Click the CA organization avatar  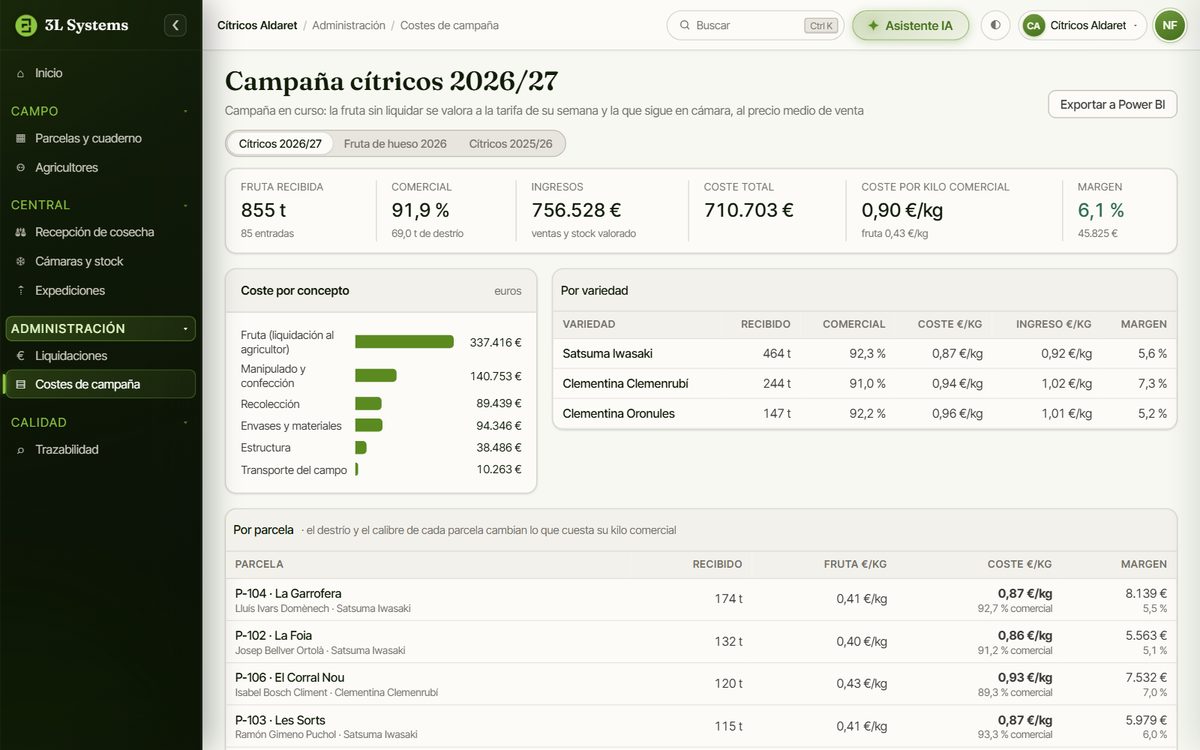pyautogui.click(x=1034, y=25)
